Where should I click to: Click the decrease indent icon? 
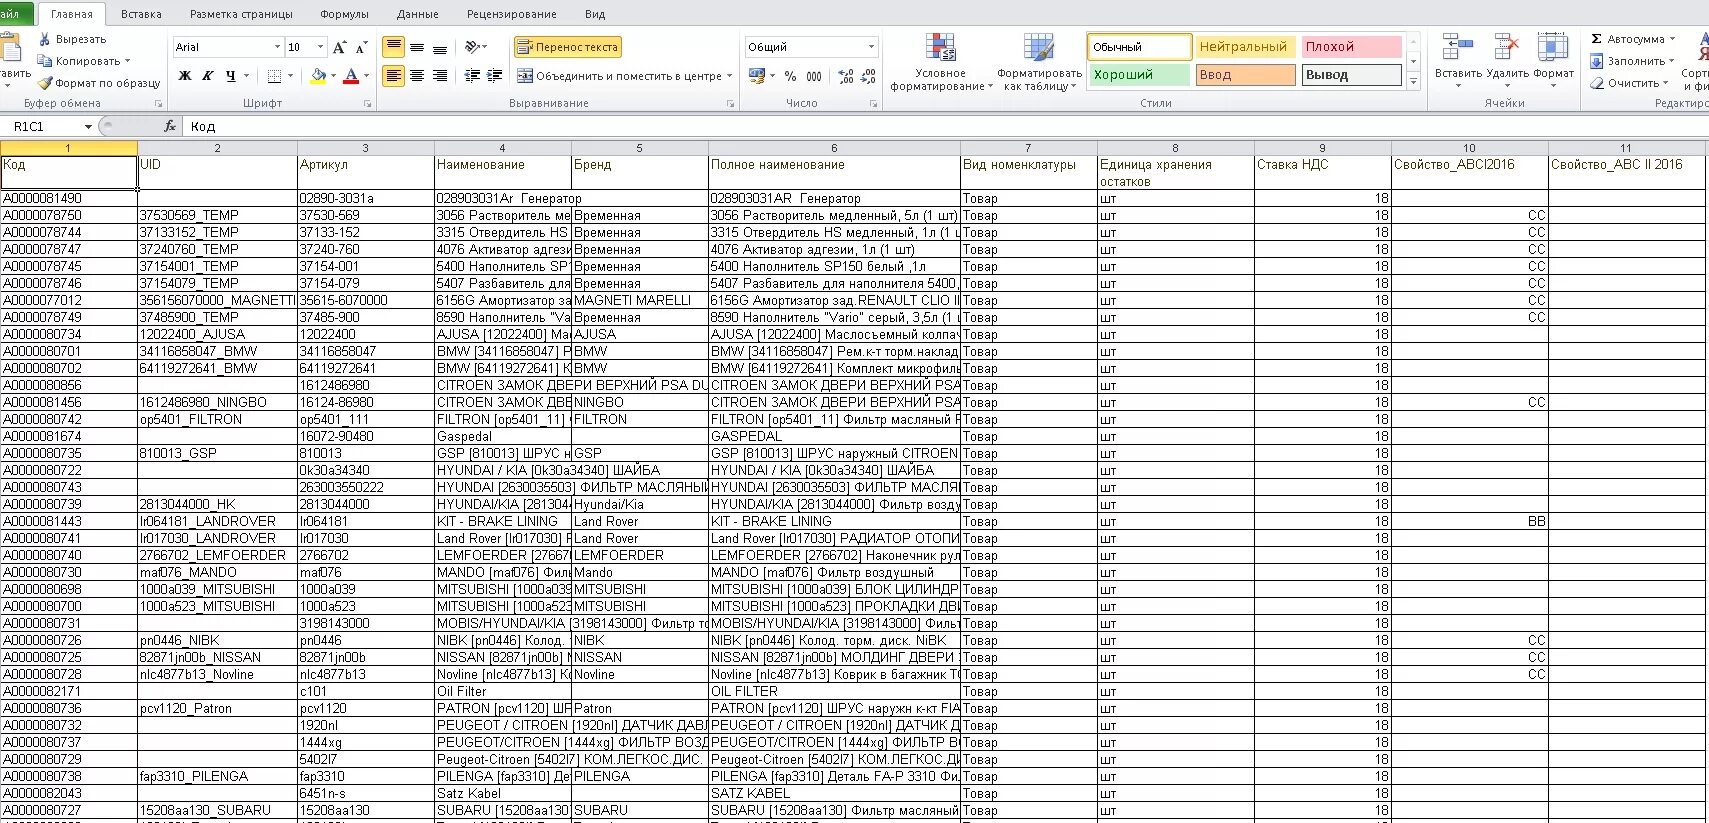(472, 76)
